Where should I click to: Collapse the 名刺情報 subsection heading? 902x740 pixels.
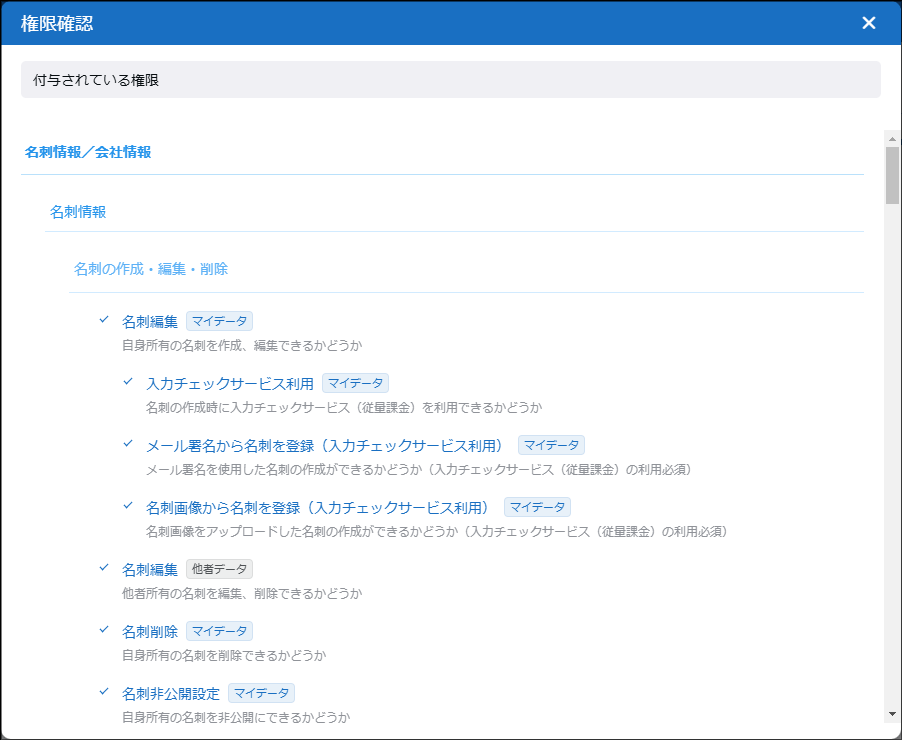[78, 212]
